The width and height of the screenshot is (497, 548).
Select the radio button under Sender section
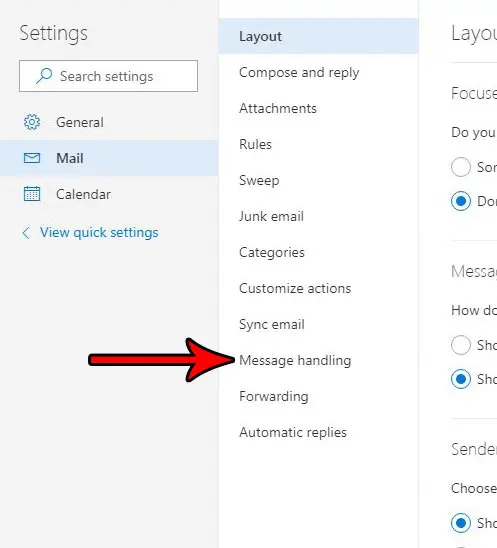(x=461, y=523)
